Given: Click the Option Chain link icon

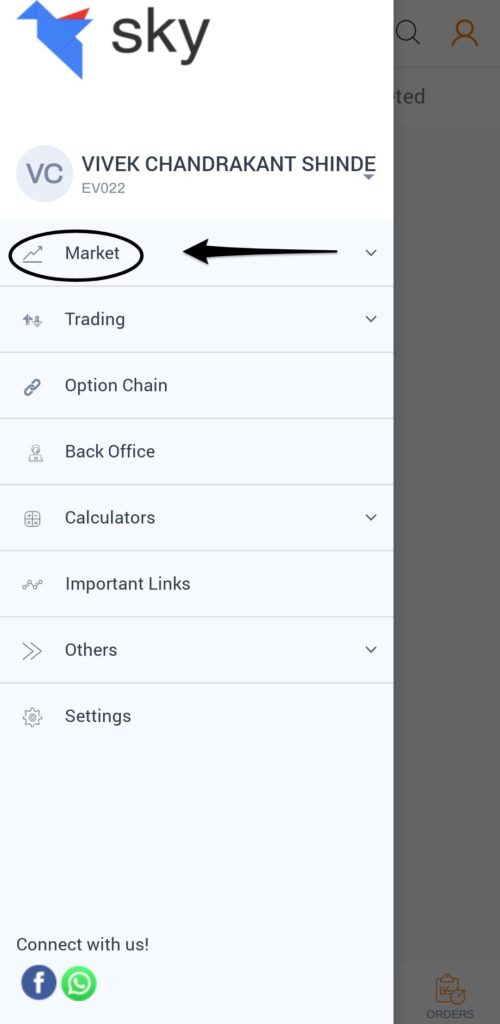Looking at the screenshot, I should (x=32, y=387).
